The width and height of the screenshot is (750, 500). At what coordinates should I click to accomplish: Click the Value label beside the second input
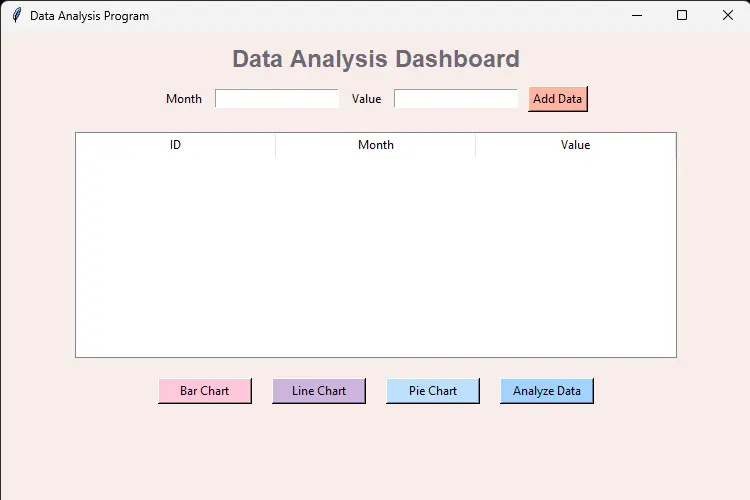point(366,99)
